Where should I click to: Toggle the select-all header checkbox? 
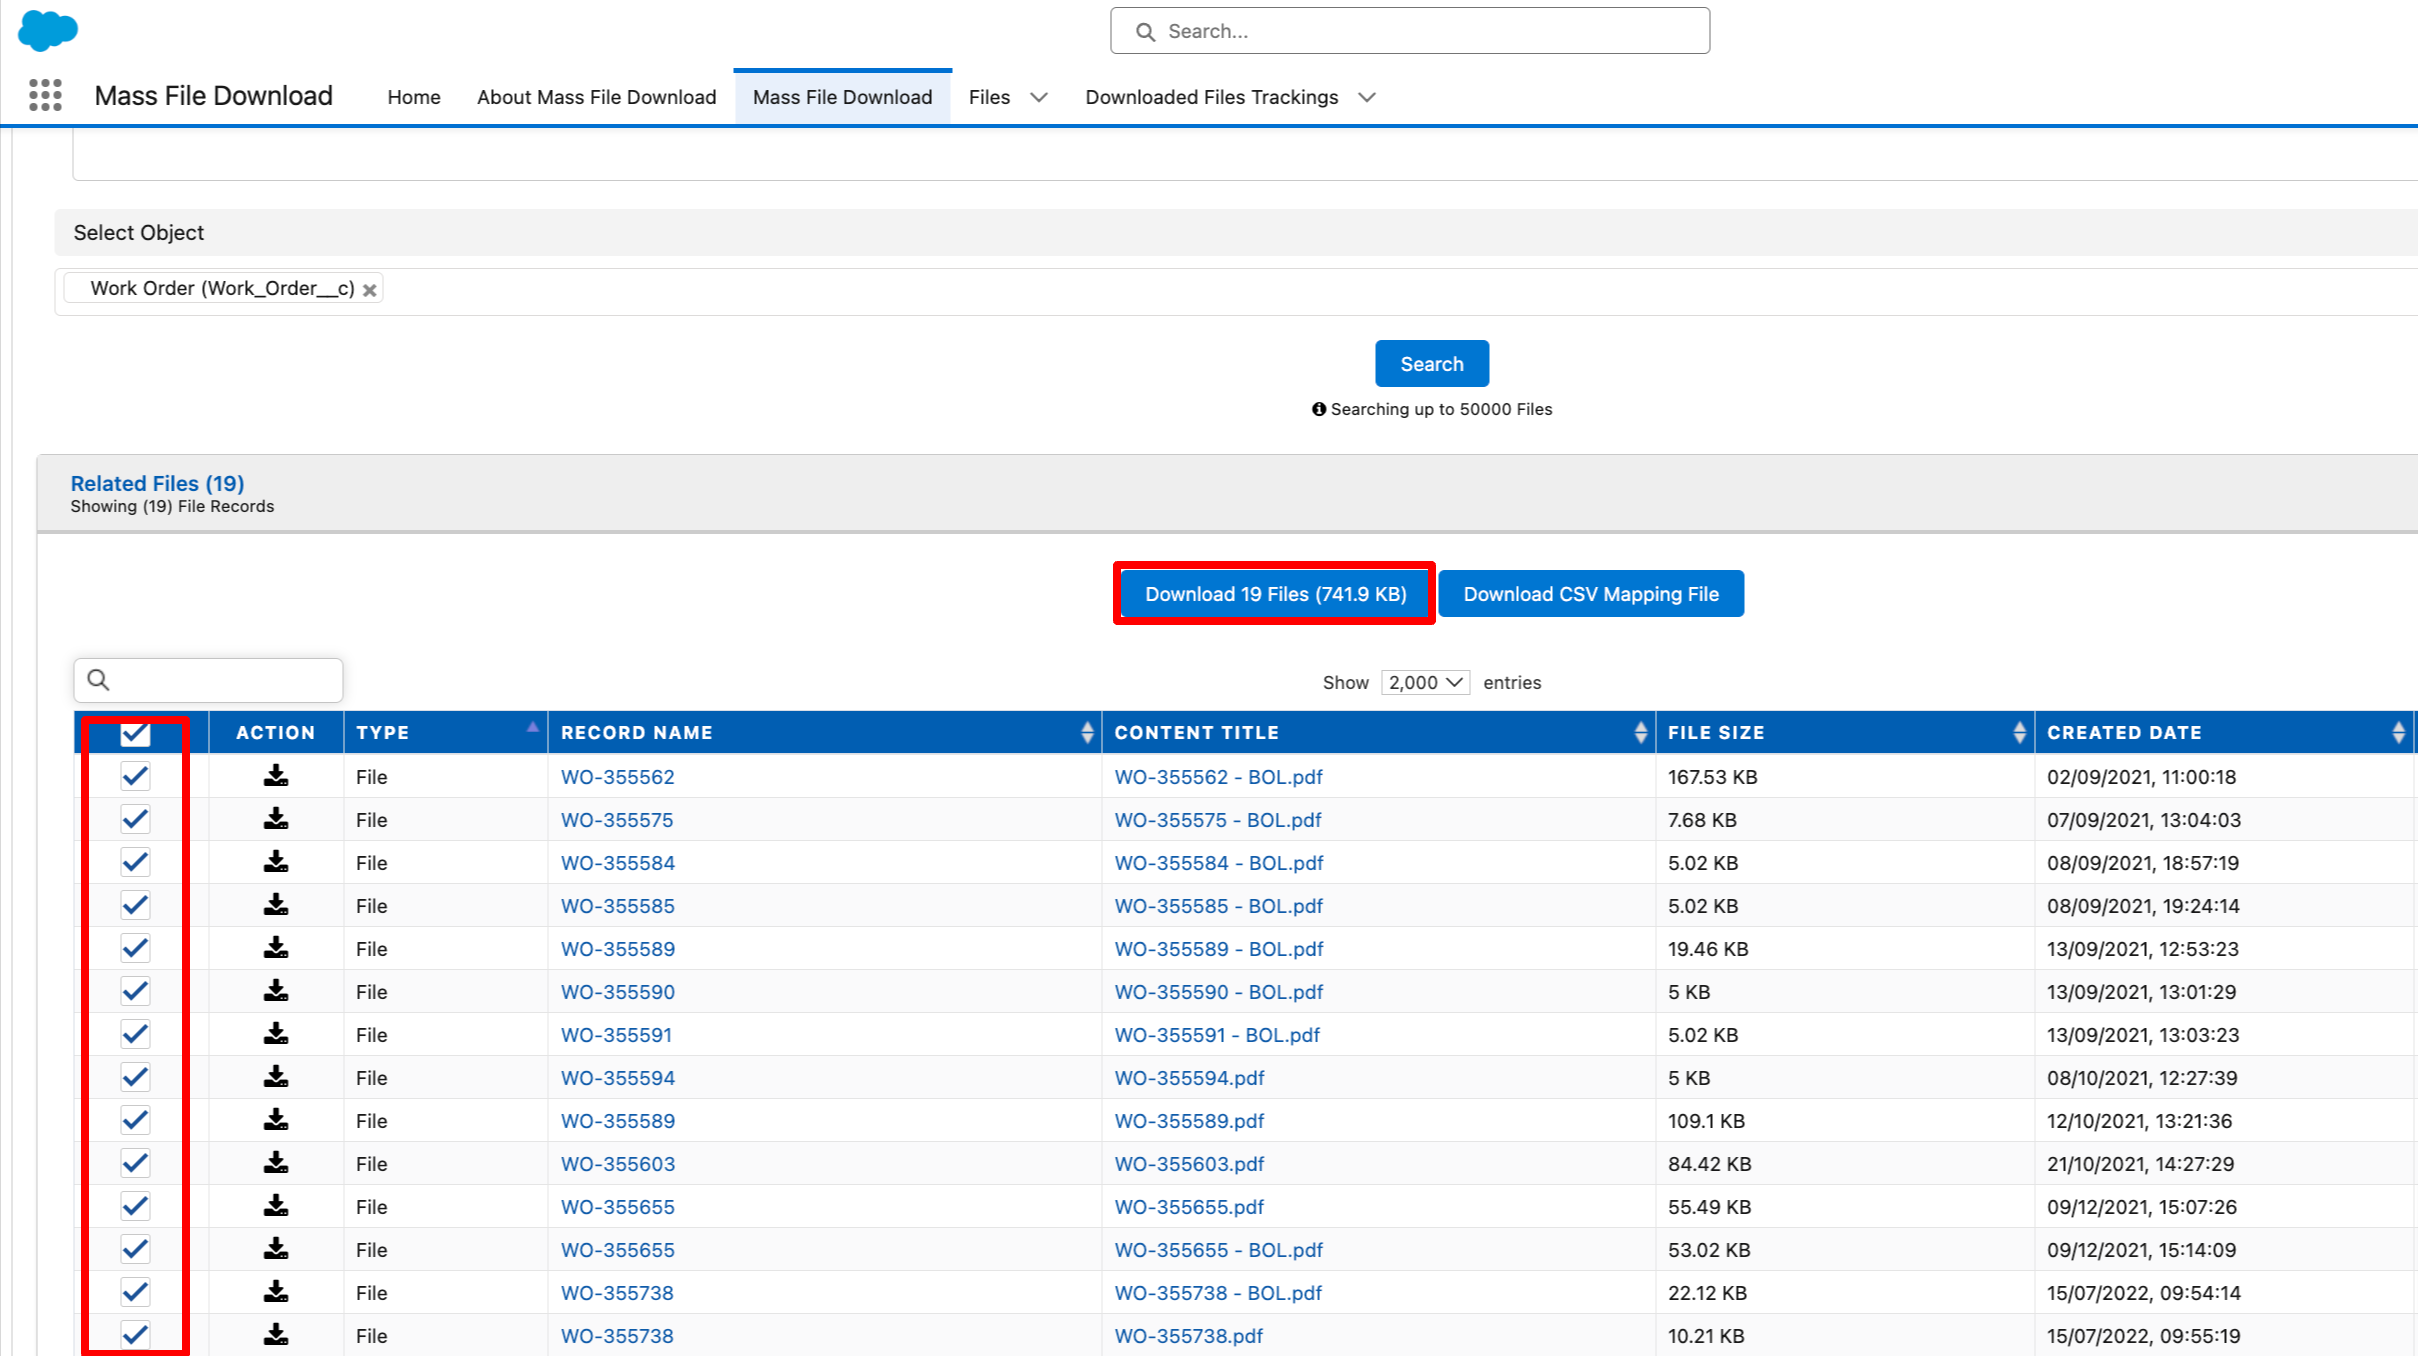(x=135, y=734)
